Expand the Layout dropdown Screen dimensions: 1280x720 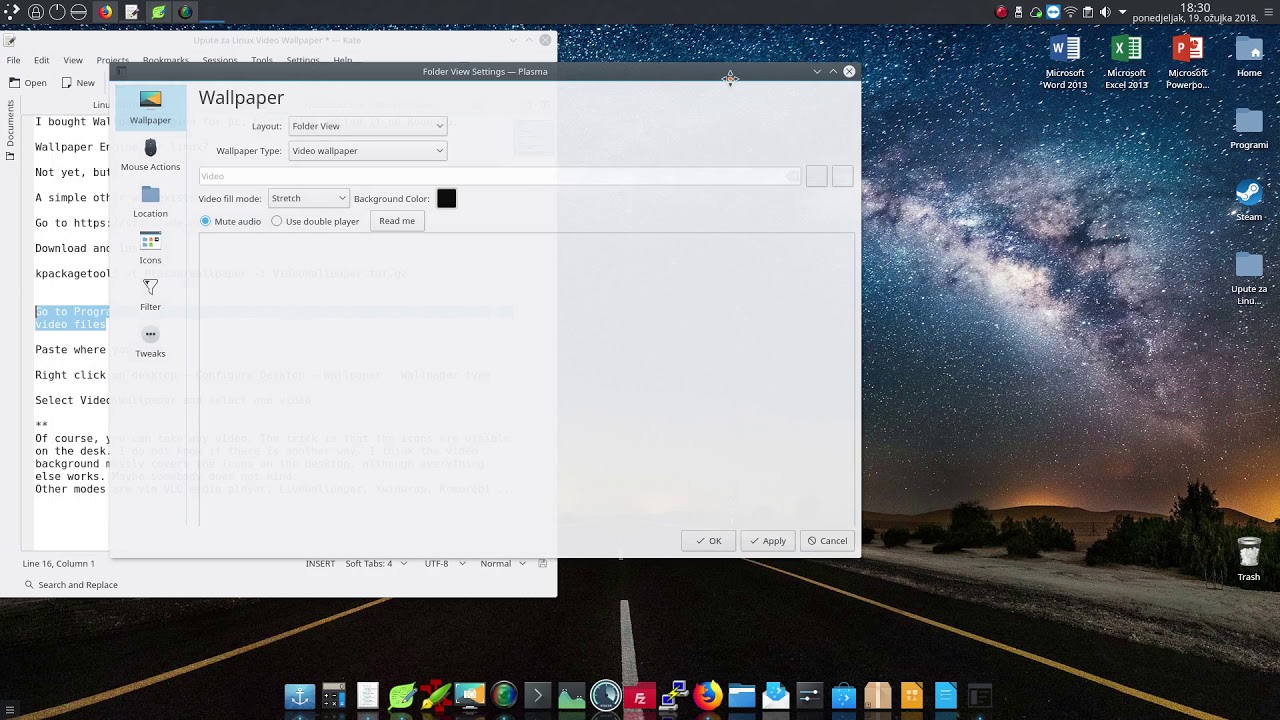[367, 126]
